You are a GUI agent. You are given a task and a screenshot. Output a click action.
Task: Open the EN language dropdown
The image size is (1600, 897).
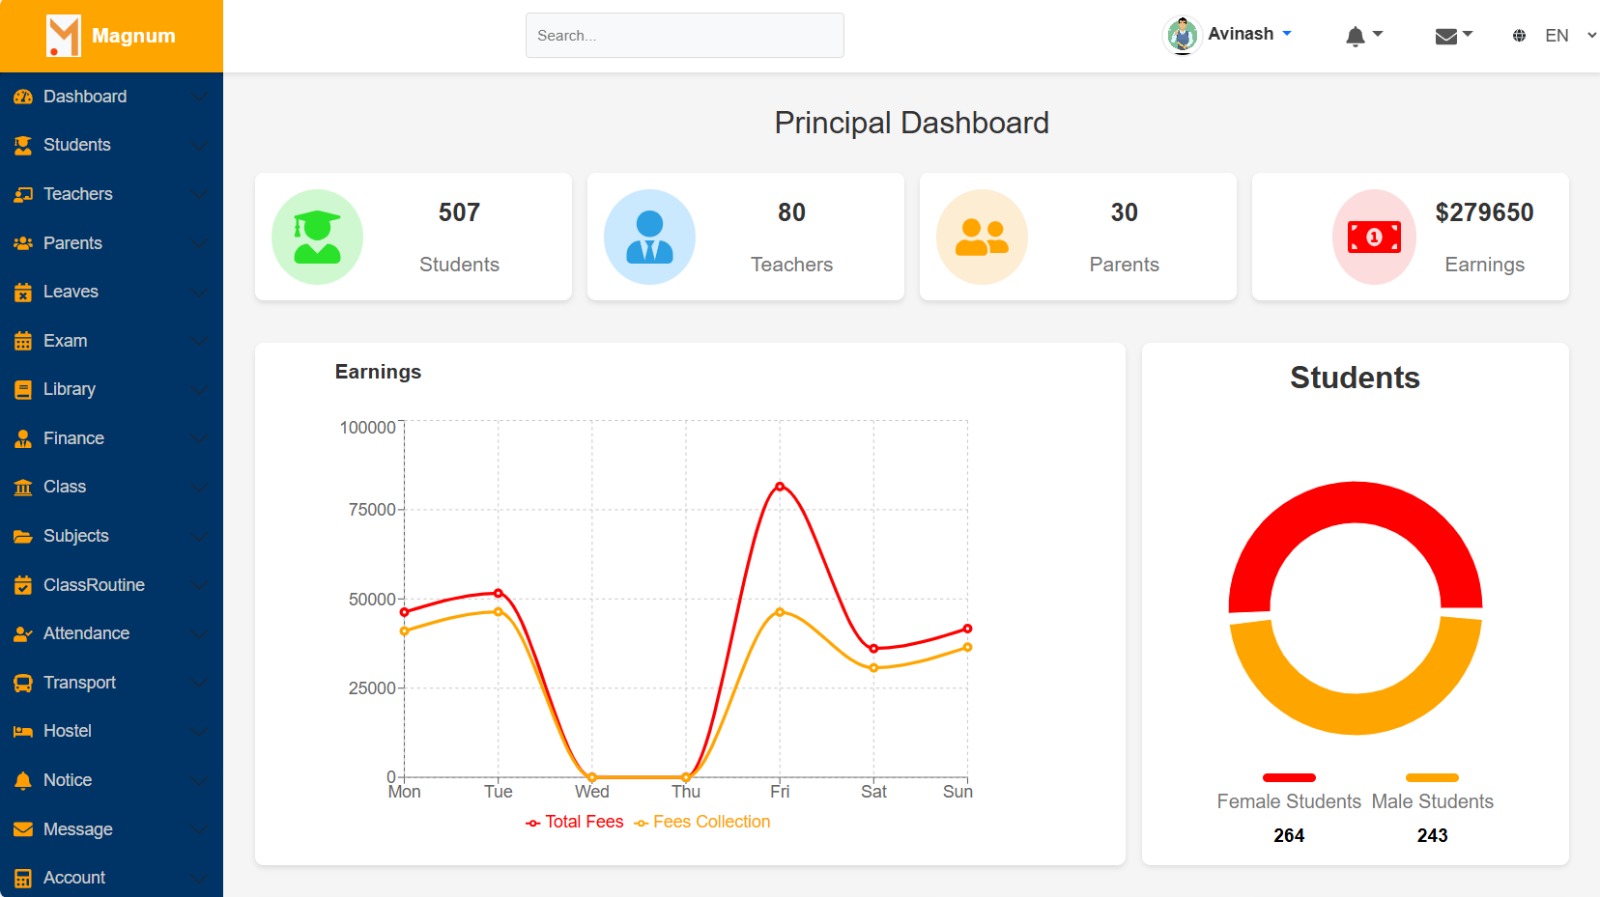click(x=1557, y=36)
